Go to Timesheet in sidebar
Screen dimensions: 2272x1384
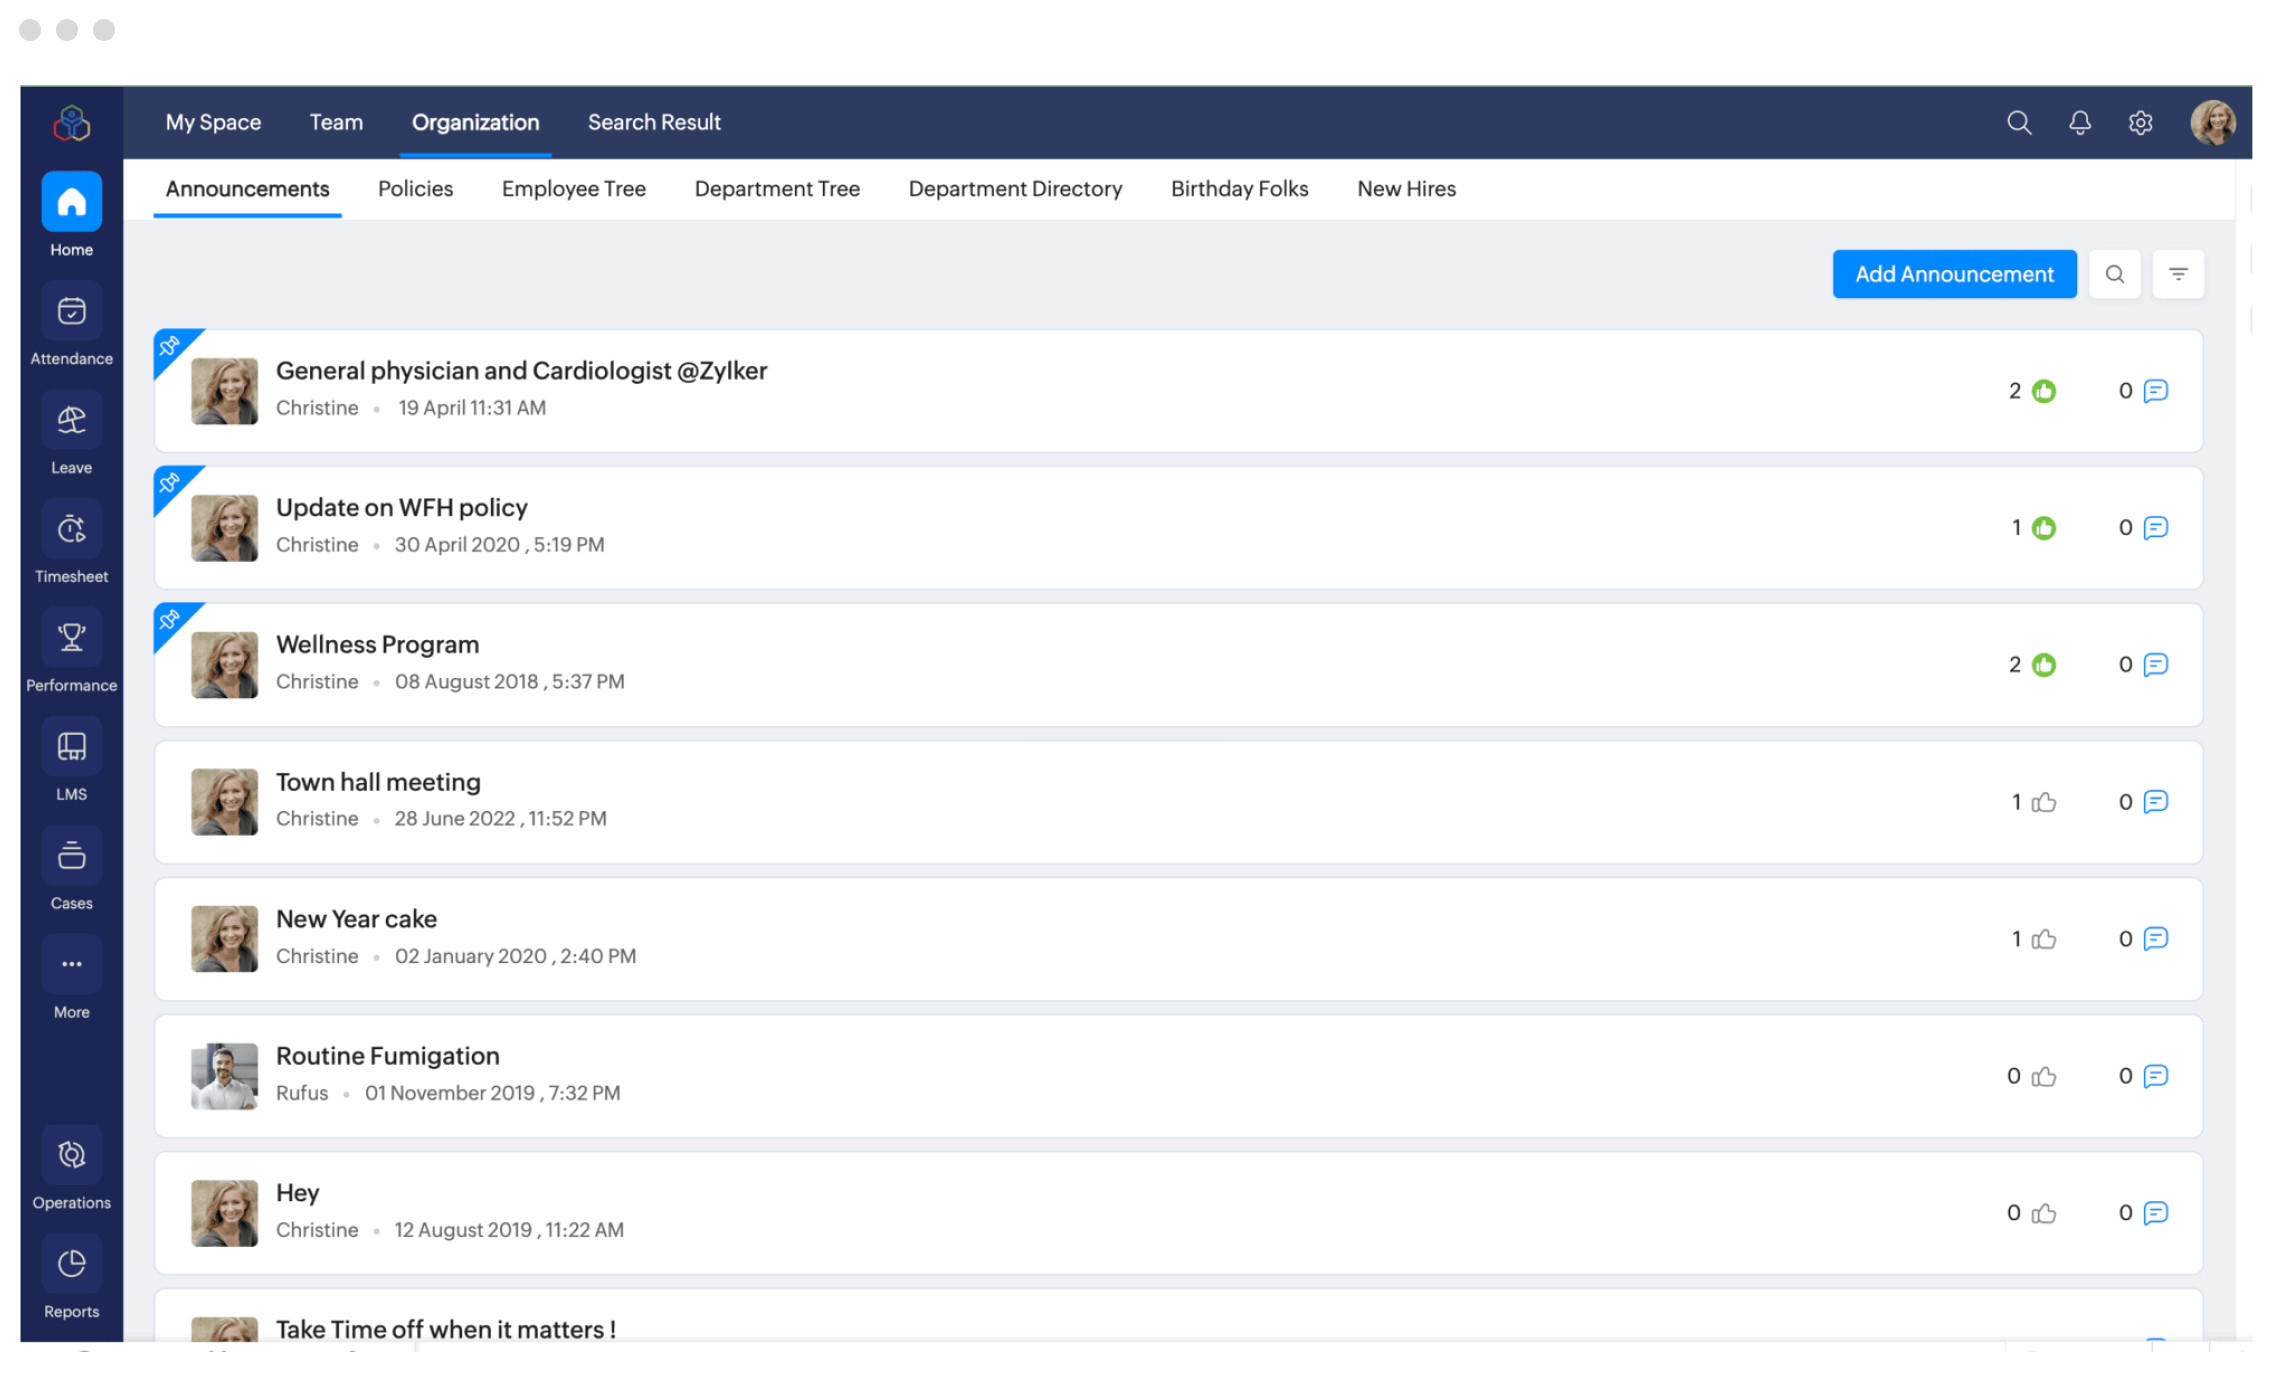point(71,530)
